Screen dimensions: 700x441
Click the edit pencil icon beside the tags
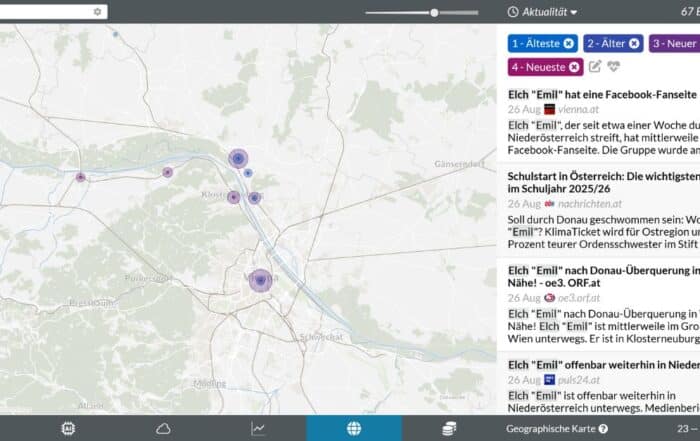pyautogui.click(x=595, y=67)
